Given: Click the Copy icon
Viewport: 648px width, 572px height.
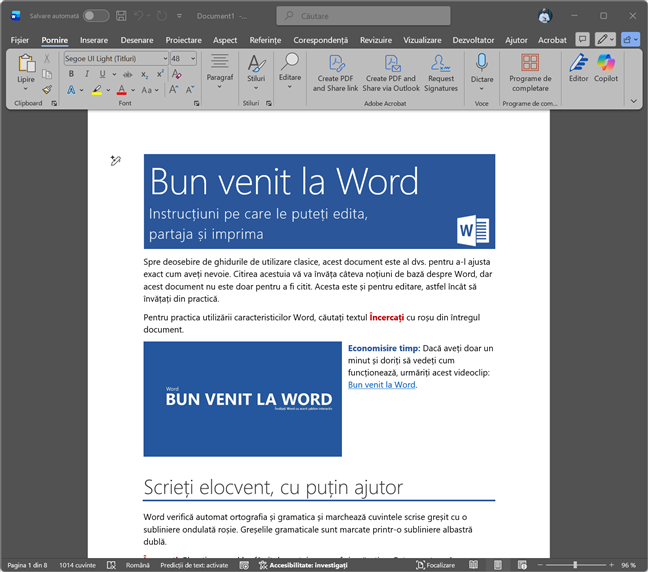Looking at the screenshot, I should click(x=47, y=74).
